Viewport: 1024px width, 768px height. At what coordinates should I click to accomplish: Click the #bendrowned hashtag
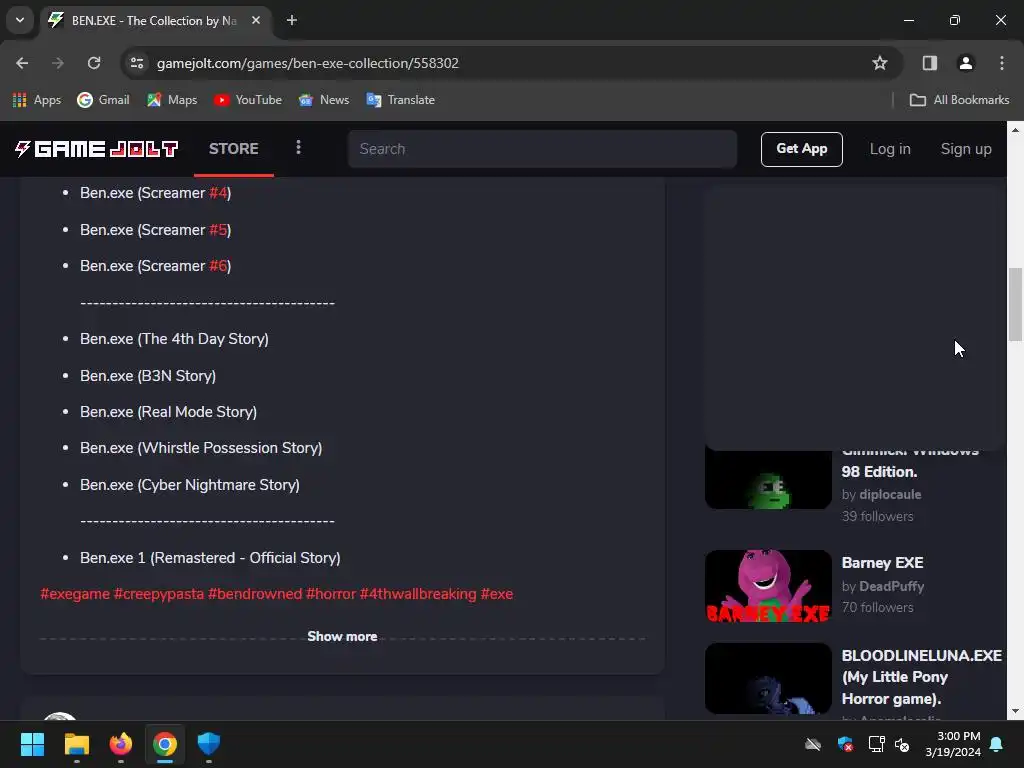(x=255, y=594)
